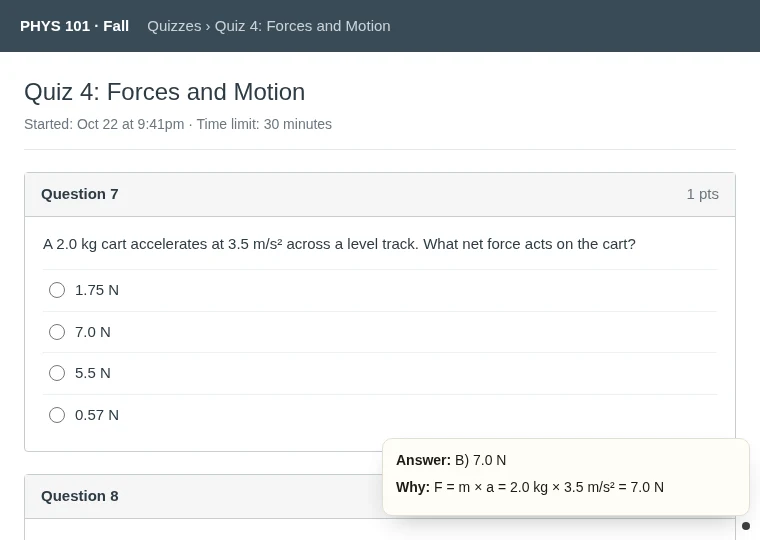The width and height of the screenshot is (760, 540).
Task: Click the Started and Time limit line
Action: click(x=178, y=124)
